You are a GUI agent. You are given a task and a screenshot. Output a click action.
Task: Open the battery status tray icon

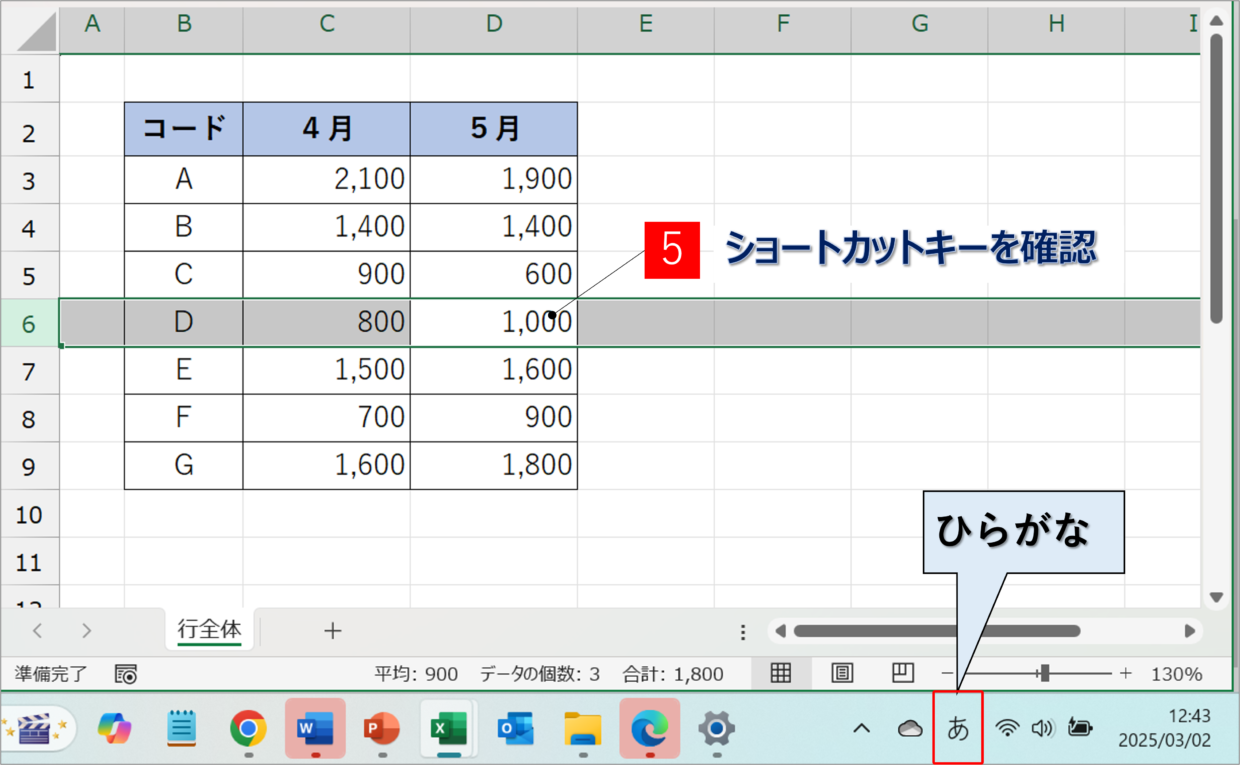tap(1080, 728)
